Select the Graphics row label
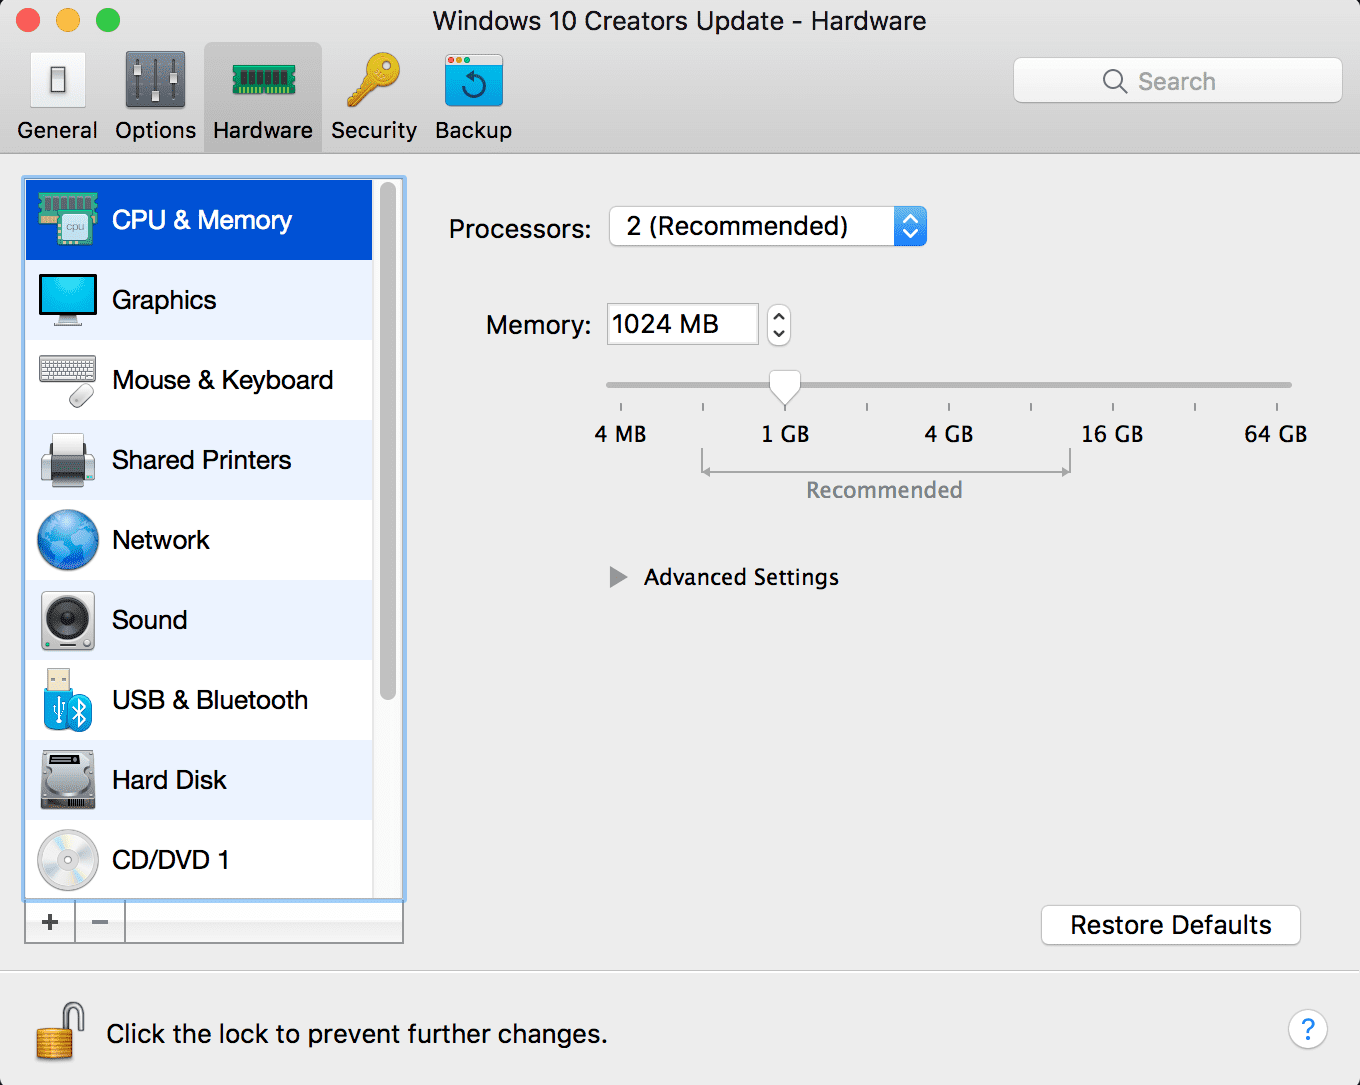Viewport: 1360px width, 1085px height. (164, 300)
